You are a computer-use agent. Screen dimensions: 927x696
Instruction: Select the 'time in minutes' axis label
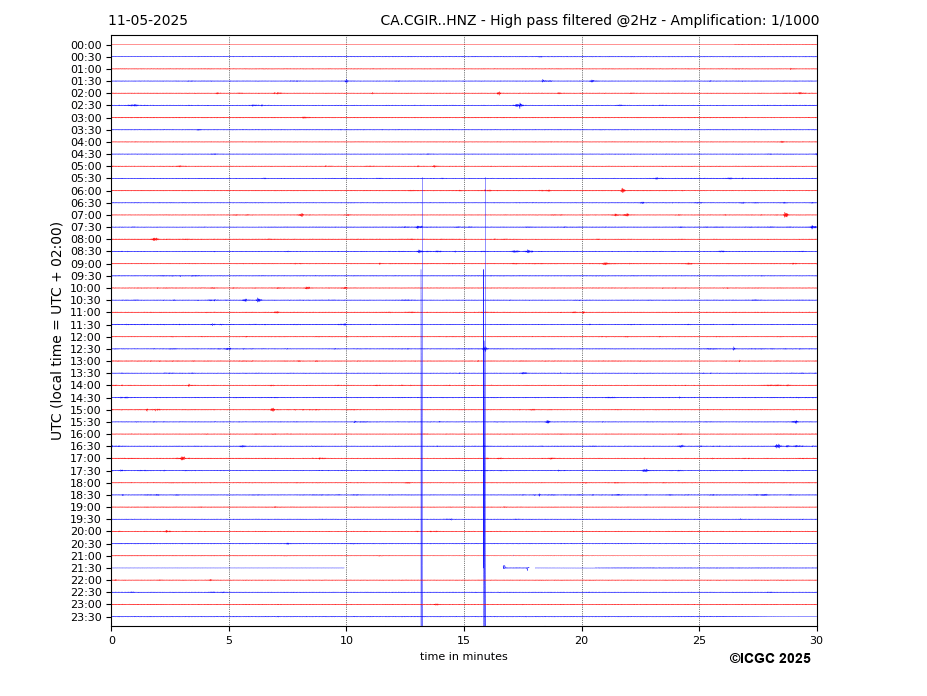[464, 656]
